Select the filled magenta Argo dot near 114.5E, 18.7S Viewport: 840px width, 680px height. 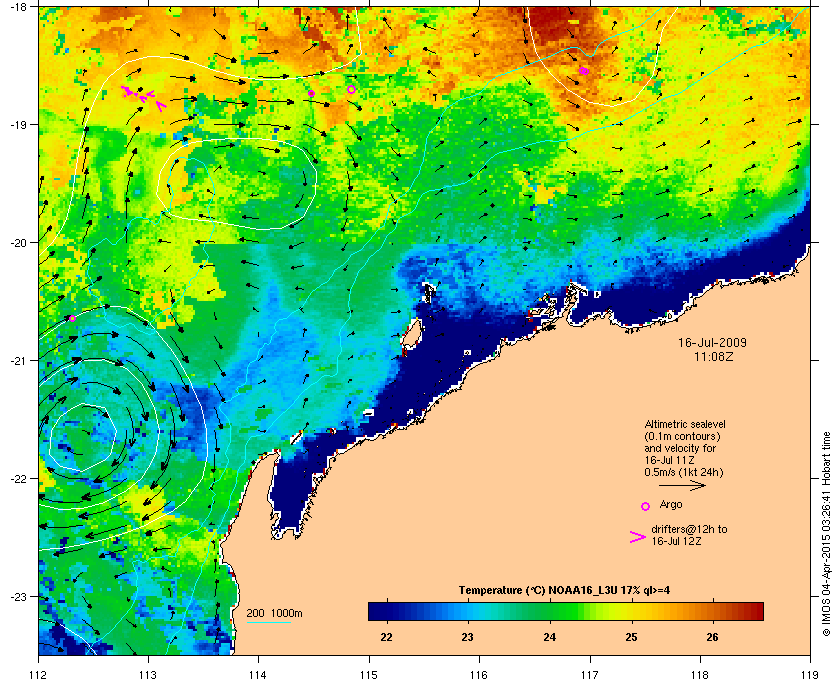point(311,93)
